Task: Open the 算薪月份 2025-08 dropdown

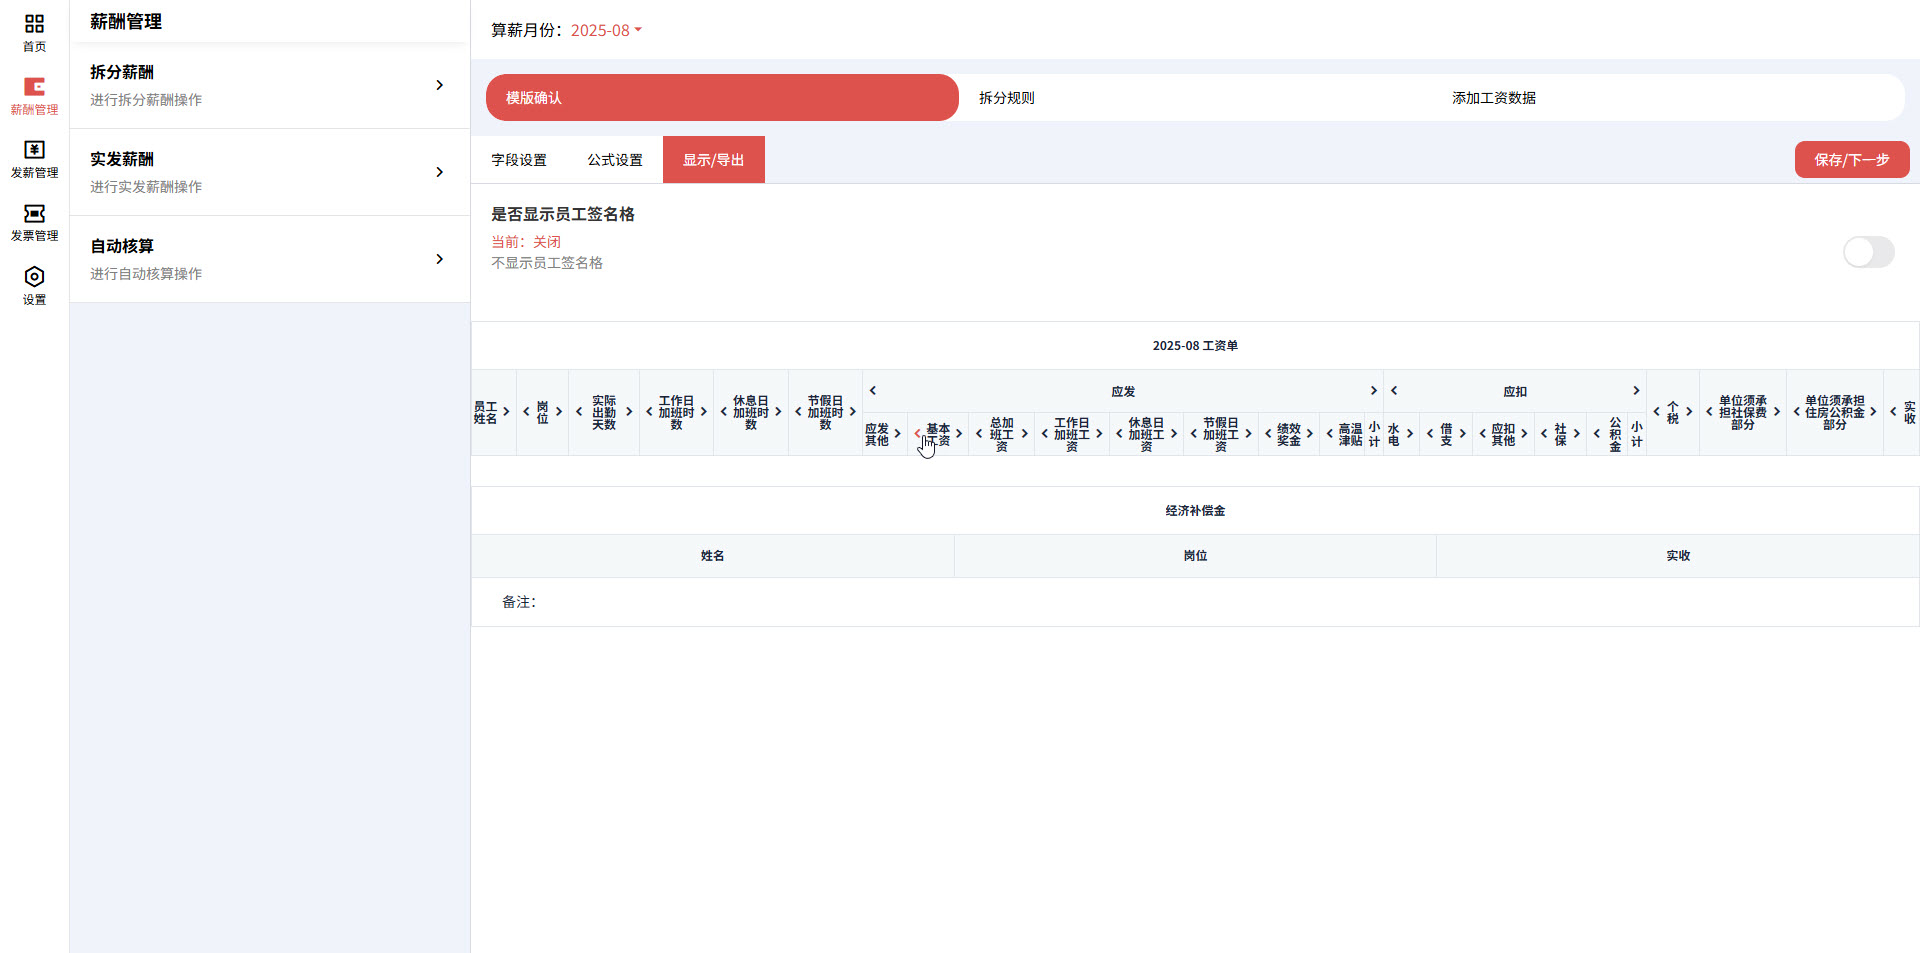Action: coord(604,30)
